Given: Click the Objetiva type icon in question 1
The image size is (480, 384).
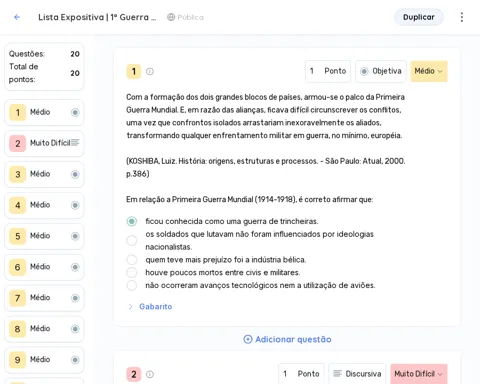Looking at the screenshot, I should point(364,71).
